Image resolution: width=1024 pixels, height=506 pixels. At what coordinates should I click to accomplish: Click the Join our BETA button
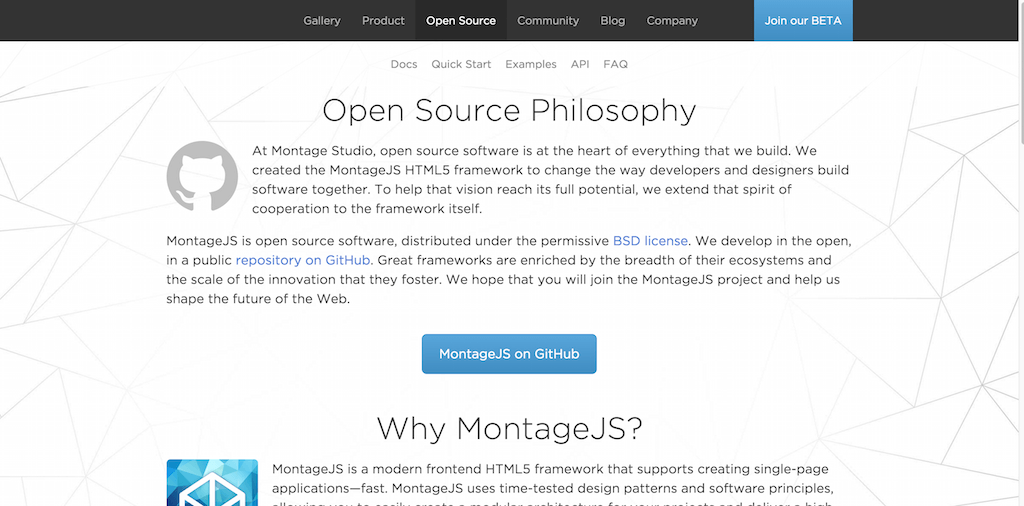(x=803, y=20)
